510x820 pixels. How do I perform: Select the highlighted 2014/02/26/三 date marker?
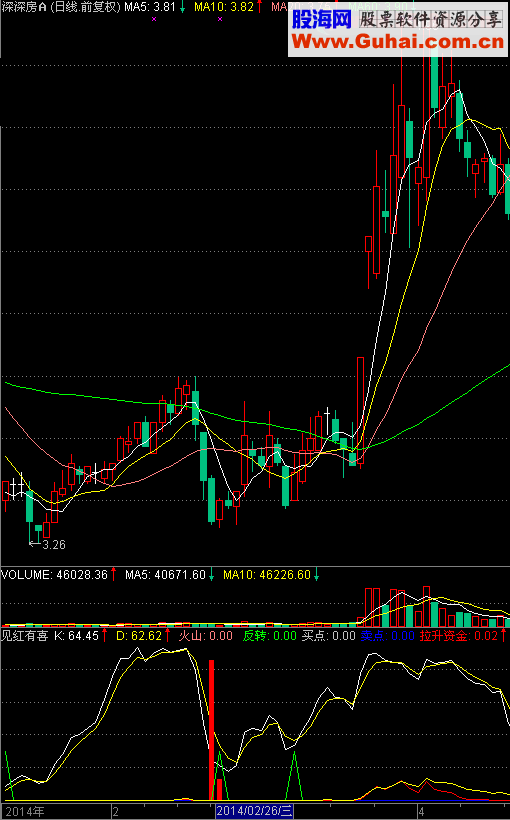pos(254,811)
